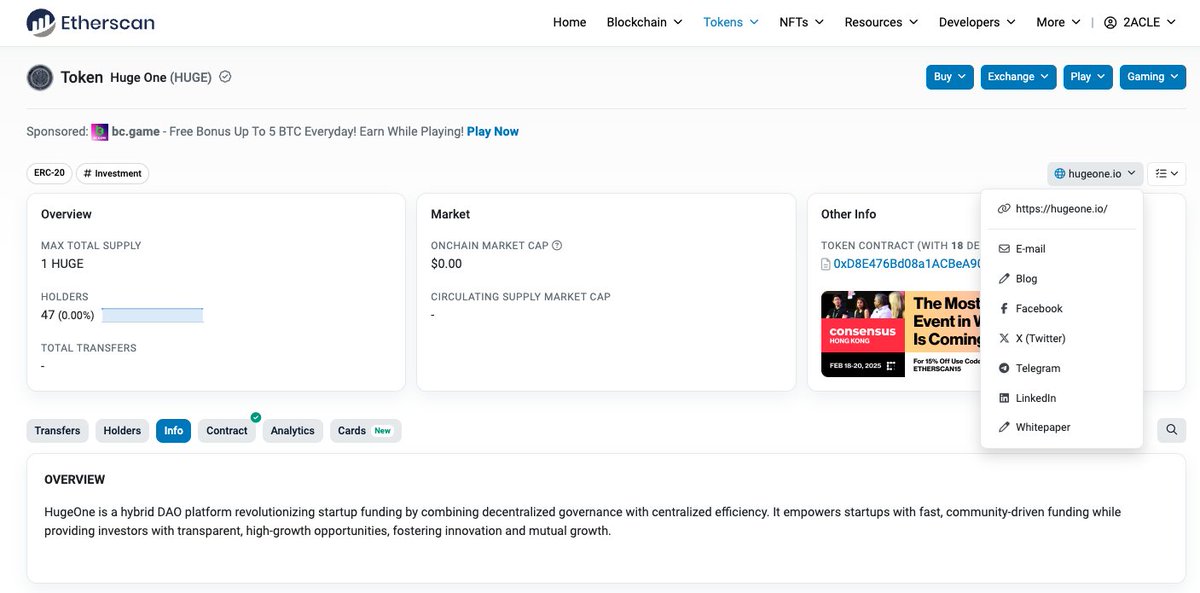
Task: Collapse the hugeone.io links dropdown
Action: (1094, 173)
